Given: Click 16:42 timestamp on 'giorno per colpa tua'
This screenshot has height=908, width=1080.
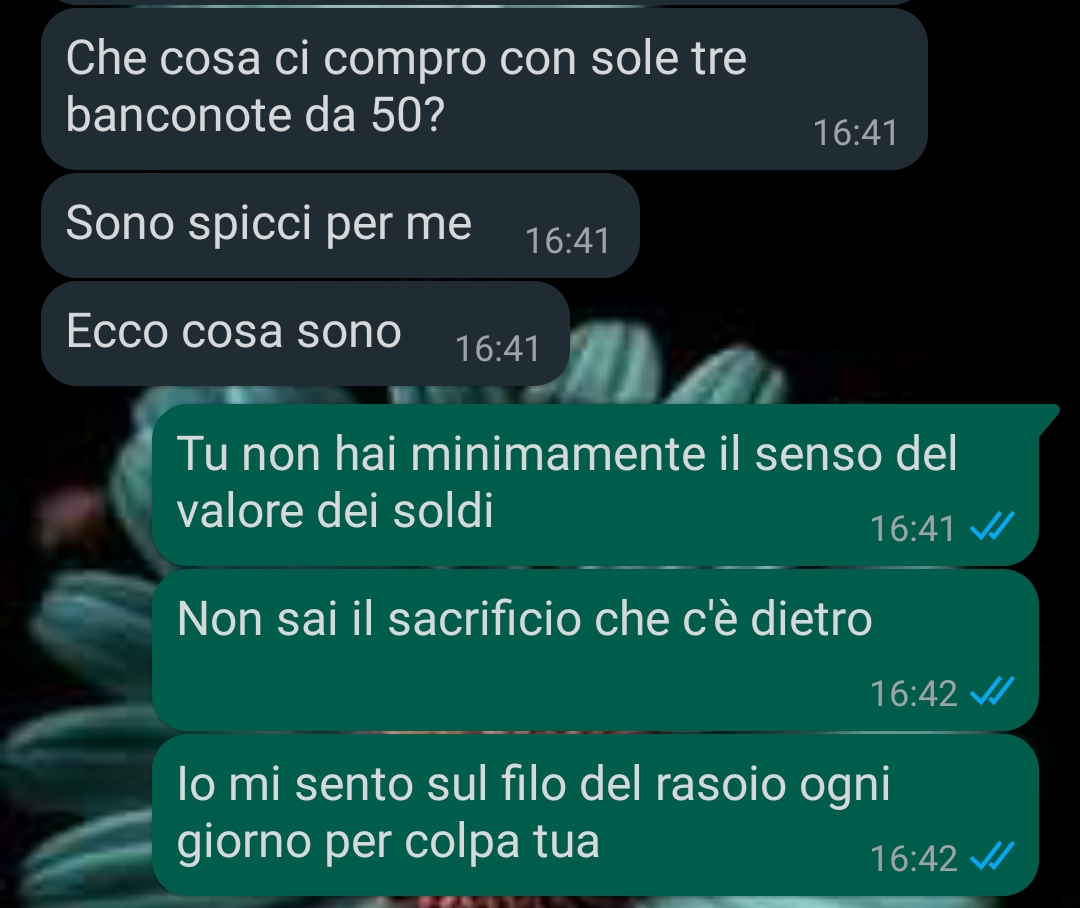Looking at the screenshot, I should coord(913,858).
